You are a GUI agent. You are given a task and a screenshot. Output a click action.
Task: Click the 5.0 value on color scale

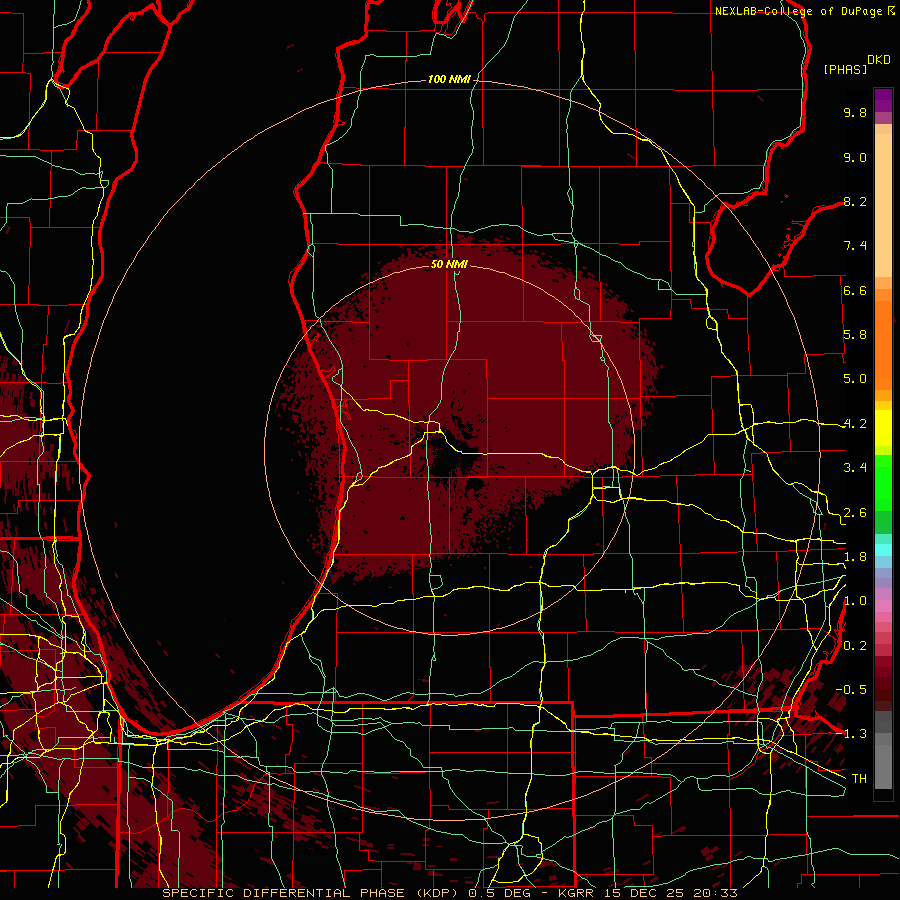pos(855,379)
